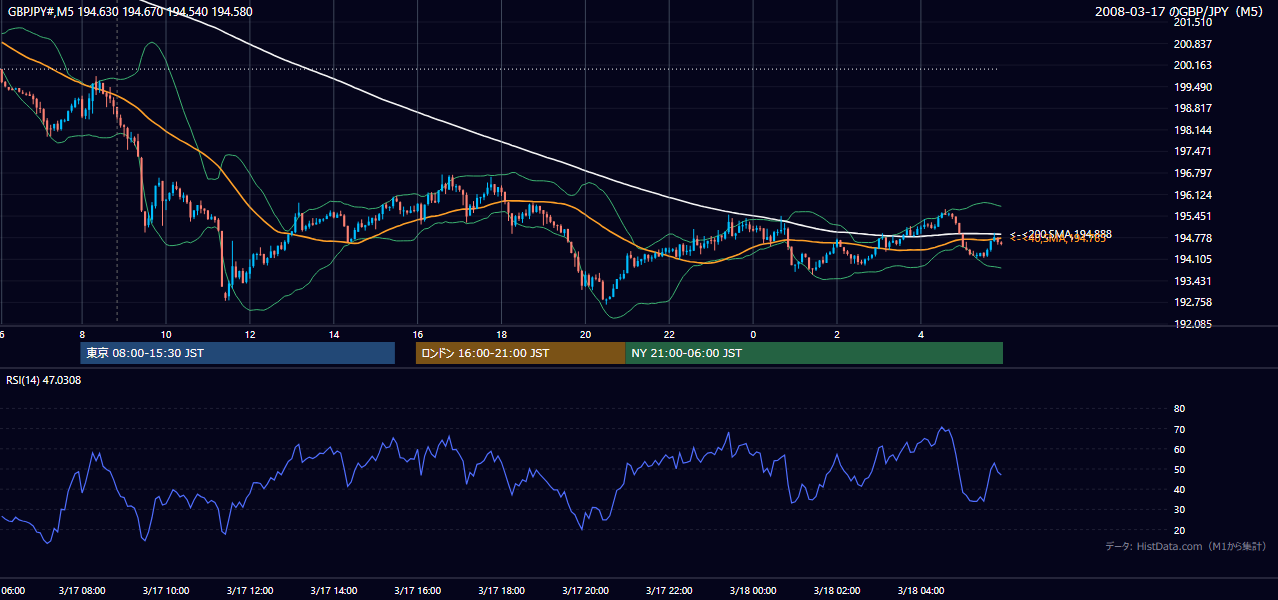
Task: Click the 3/18 00:00 time axis label
Action: 753,590
